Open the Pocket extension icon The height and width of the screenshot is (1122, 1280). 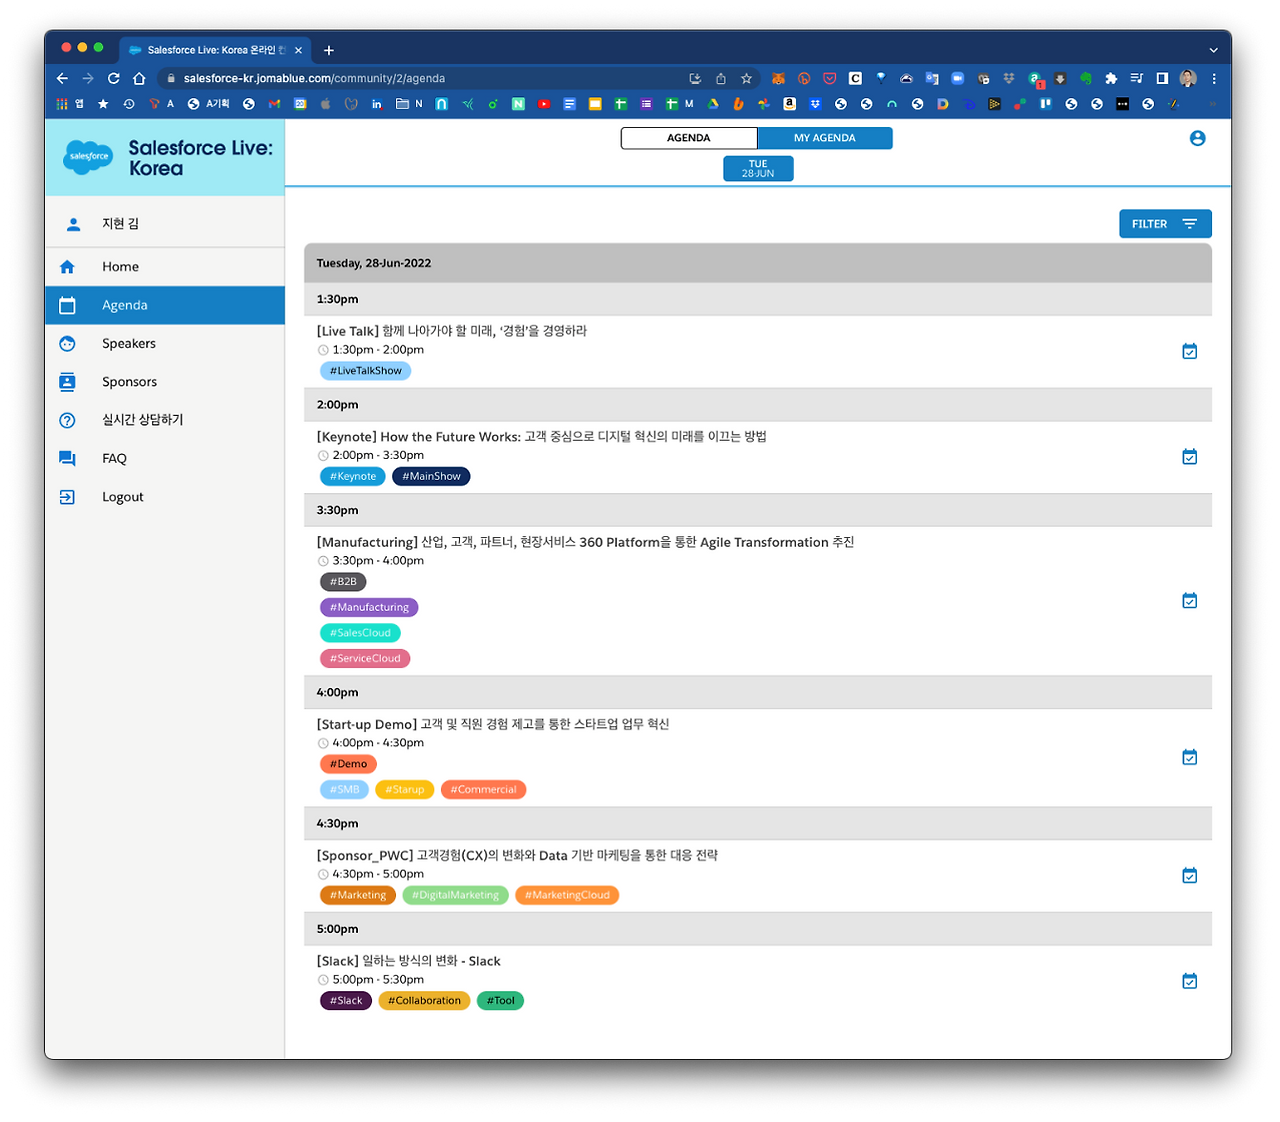pos(829,78)
